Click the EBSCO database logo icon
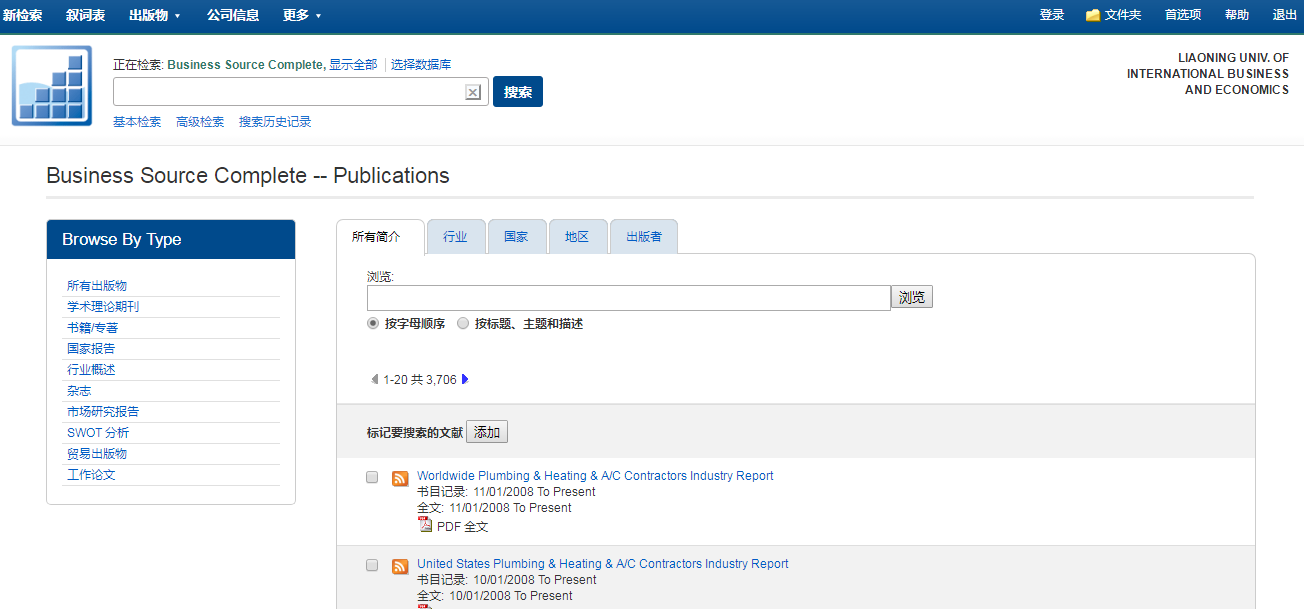The height and width of the screenshot is (609, 1304). (52, 86)
